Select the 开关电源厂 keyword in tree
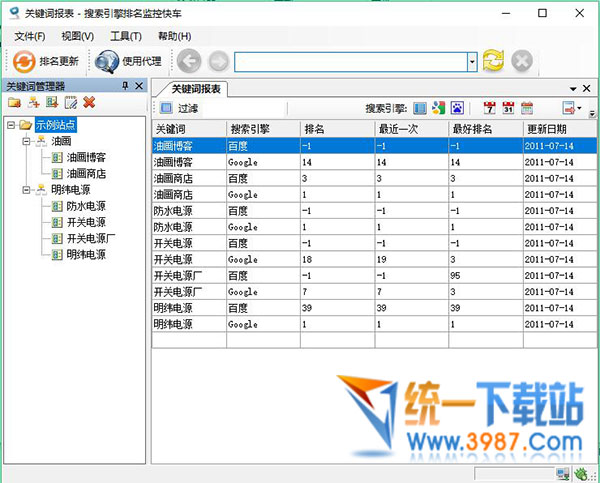 tap(91, 238)
